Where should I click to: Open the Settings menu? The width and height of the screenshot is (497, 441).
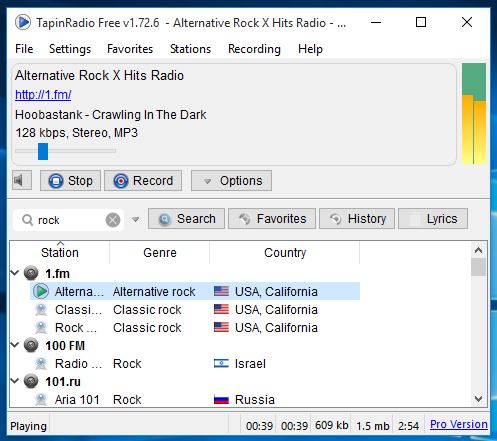(70, 49)
